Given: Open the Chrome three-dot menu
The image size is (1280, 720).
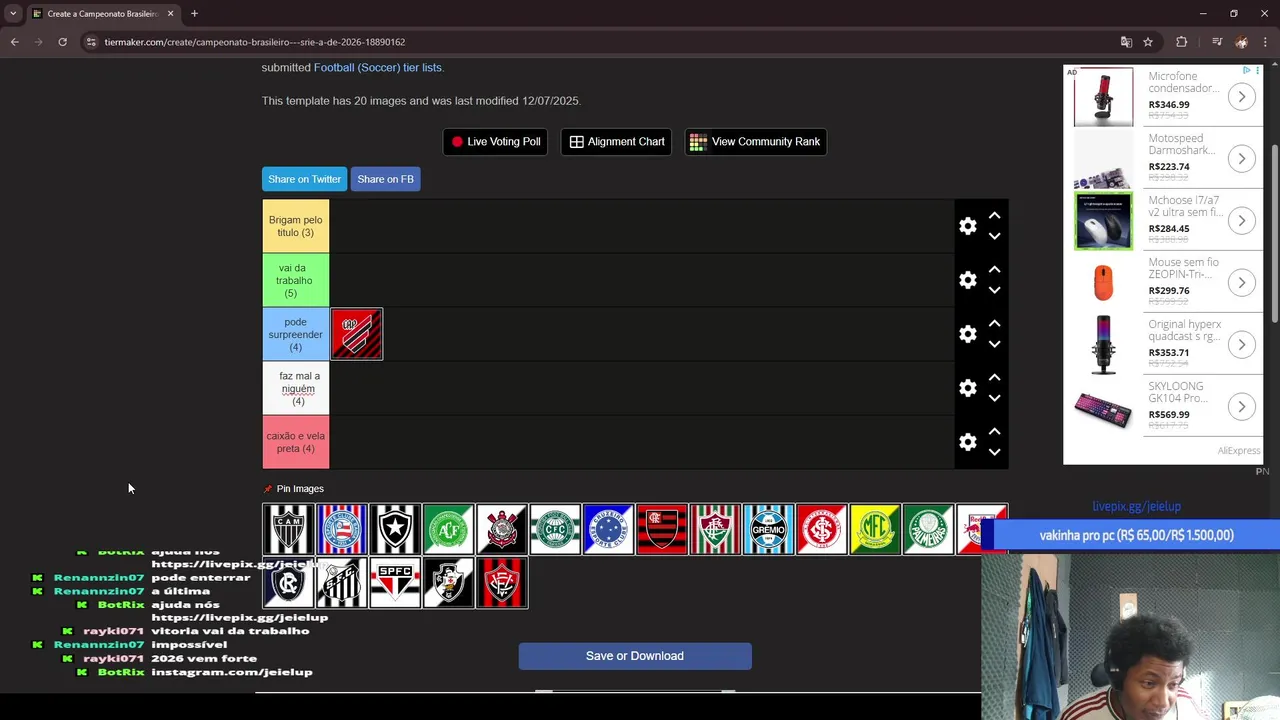Looking at the screenshot, I should point(1266,42).
